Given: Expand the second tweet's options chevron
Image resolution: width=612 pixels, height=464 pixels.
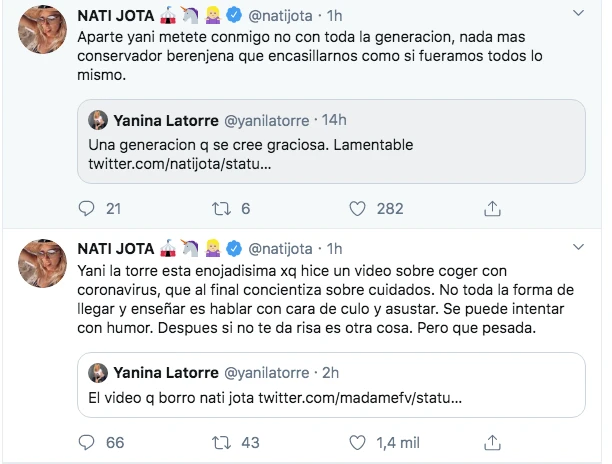Looking at the screenshot, I should point(579,247).
